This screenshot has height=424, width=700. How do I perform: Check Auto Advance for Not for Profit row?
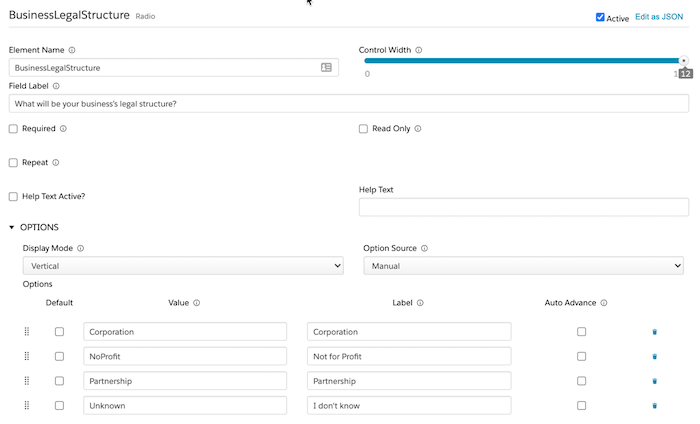(582, 356)
